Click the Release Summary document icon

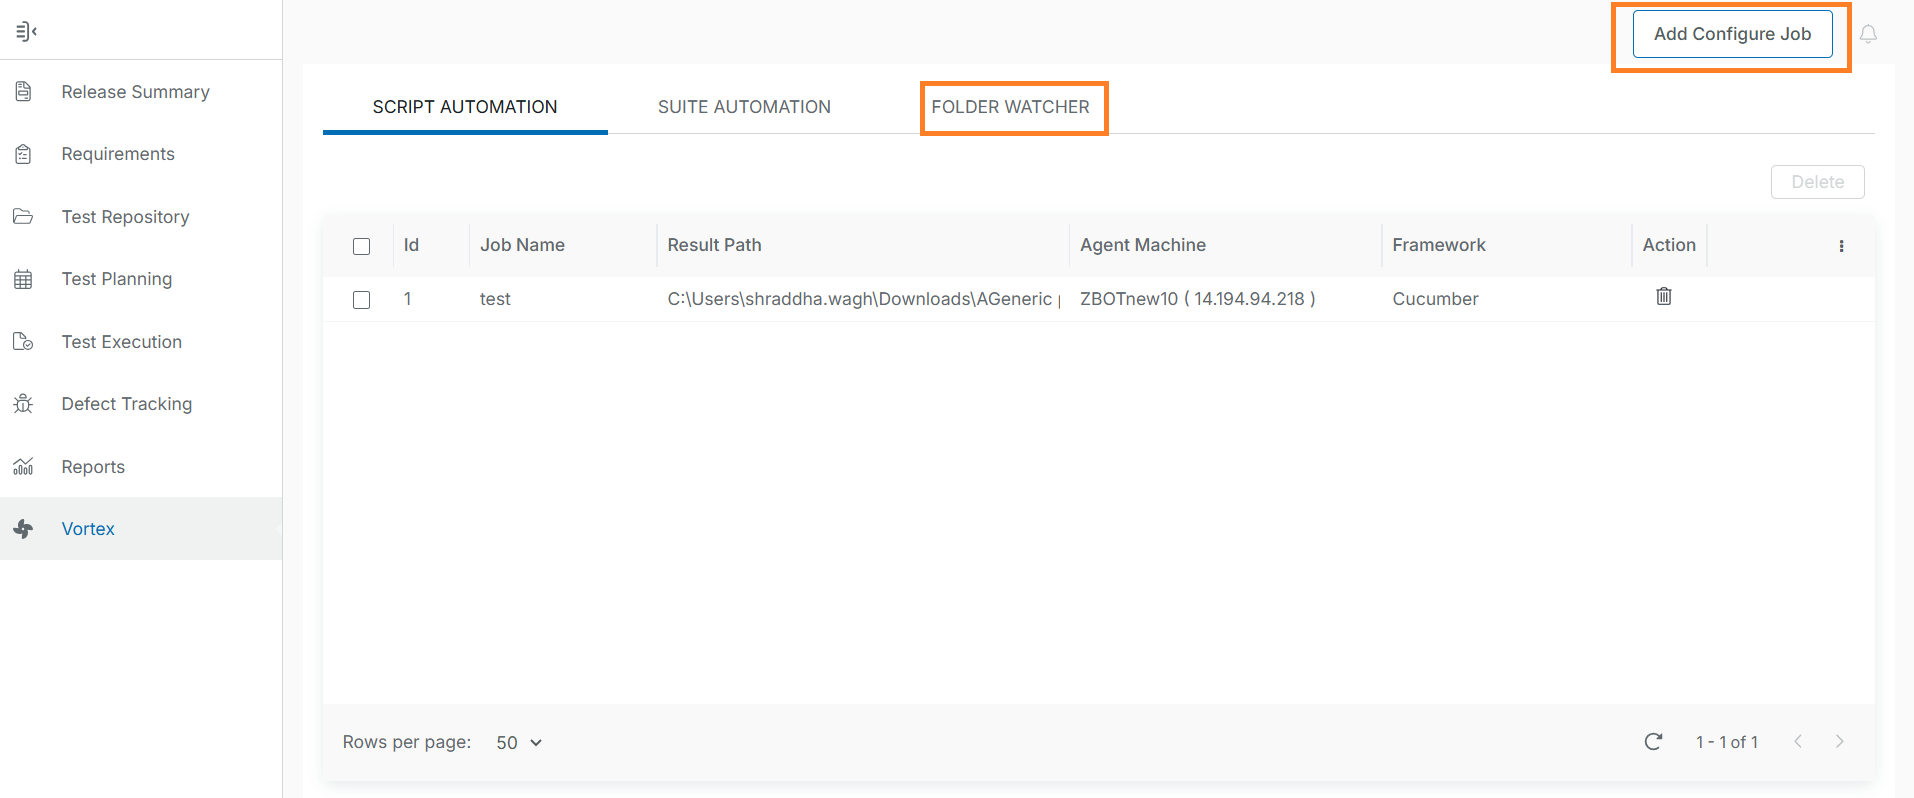(x=23, y=92)
